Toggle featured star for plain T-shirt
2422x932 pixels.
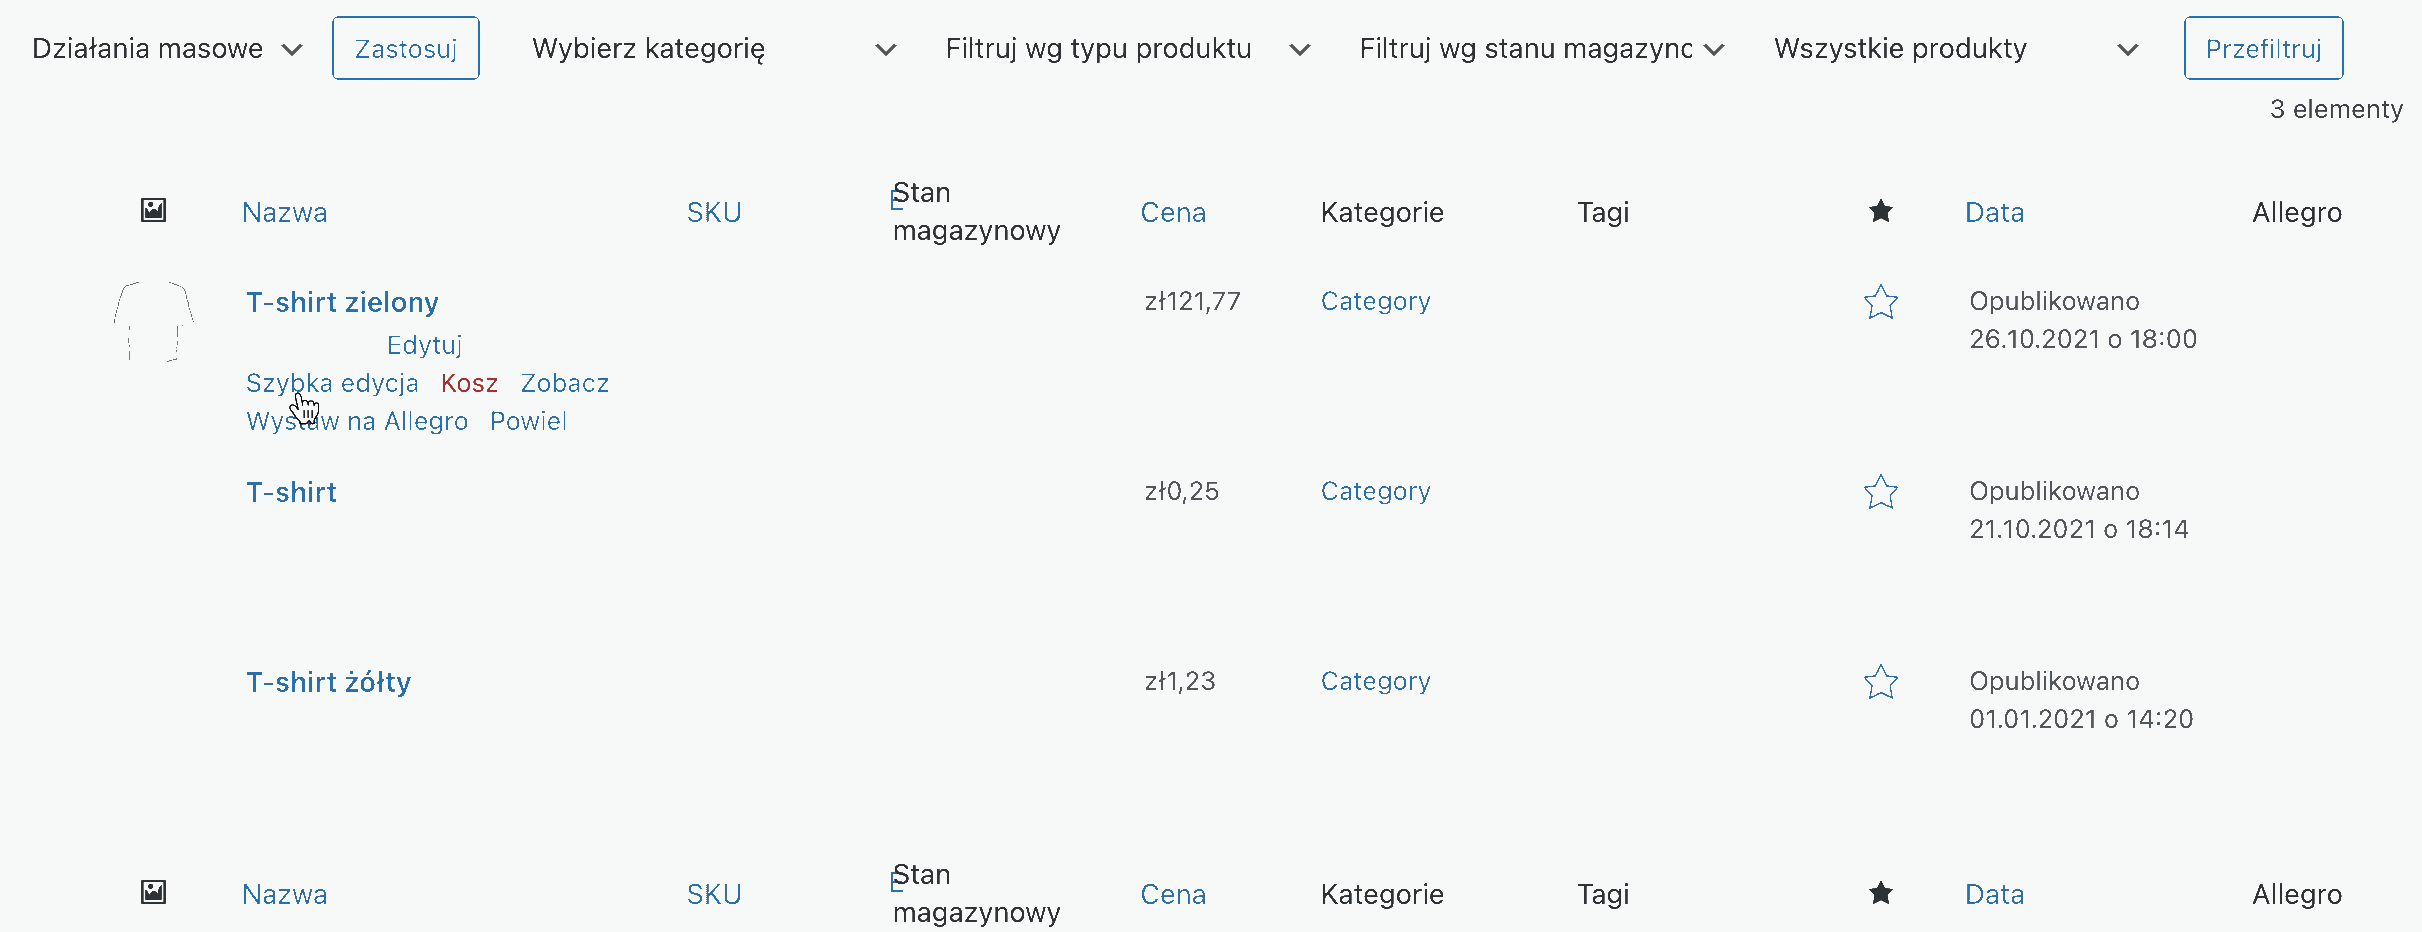coord(1880,492)
